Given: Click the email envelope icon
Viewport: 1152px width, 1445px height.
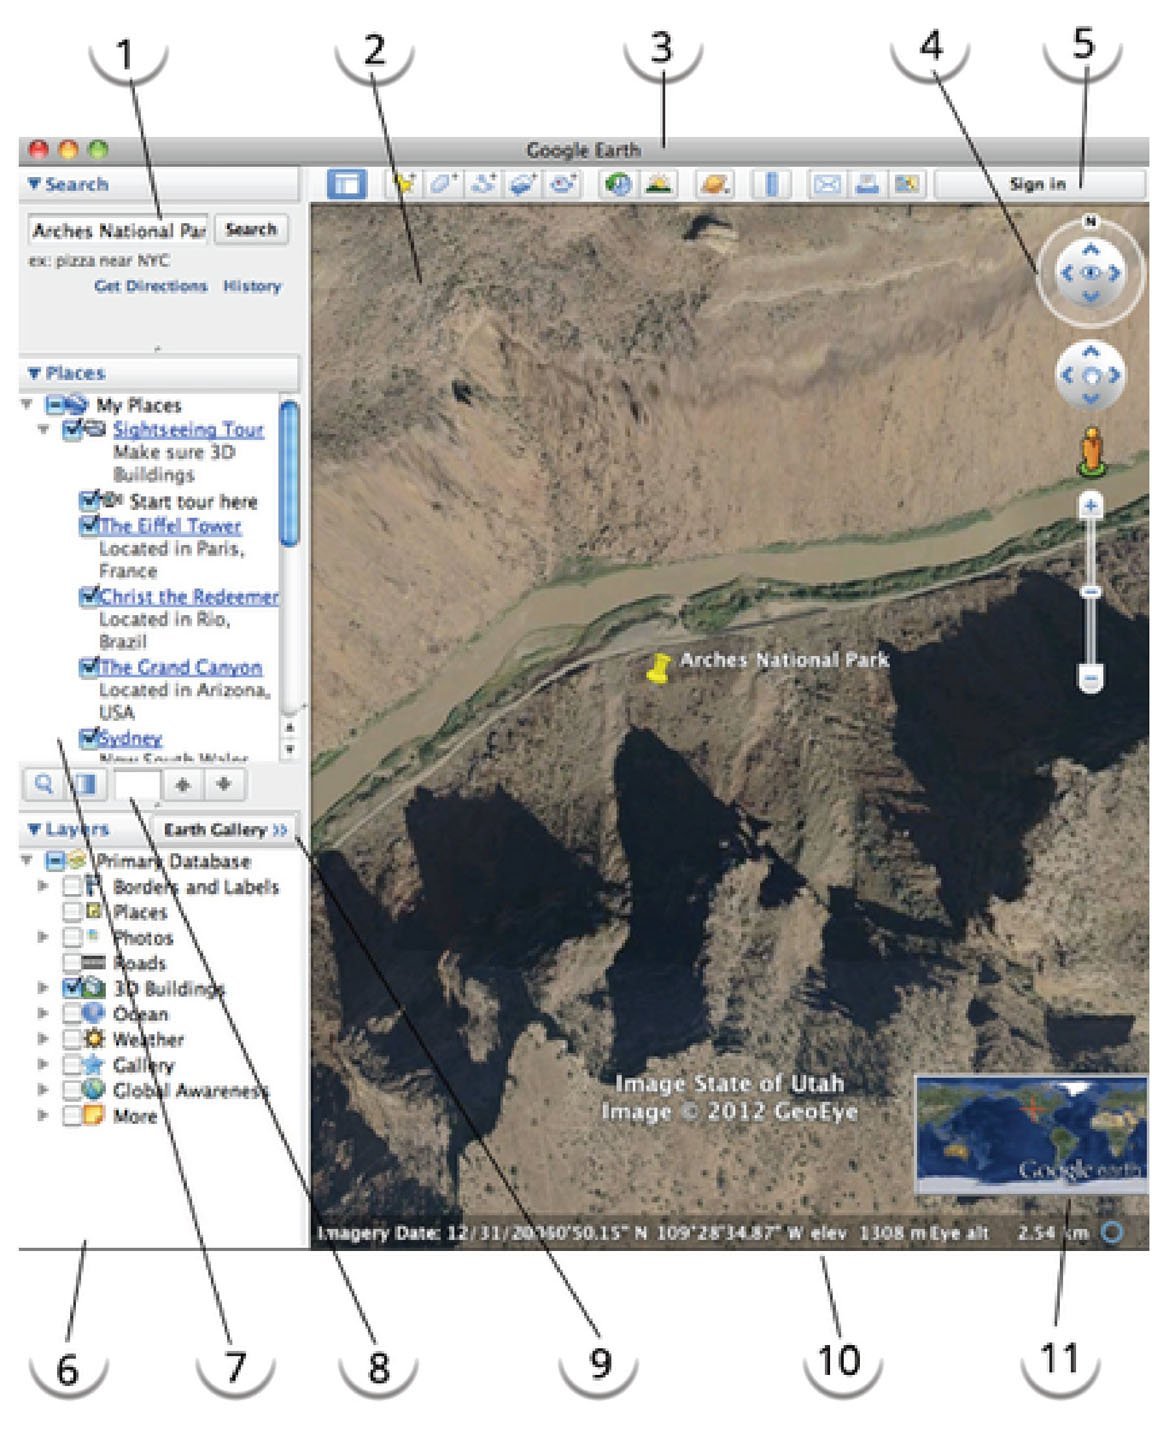Looking at the screenshot, I should pos(826,185).
